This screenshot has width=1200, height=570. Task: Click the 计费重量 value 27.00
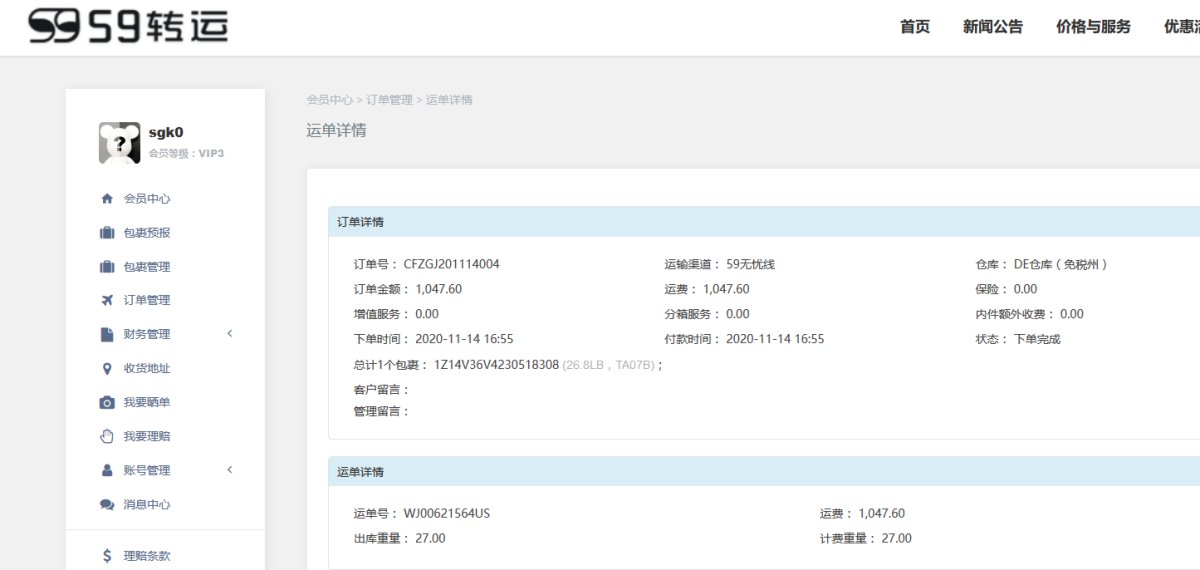click(x=896, y=538)
